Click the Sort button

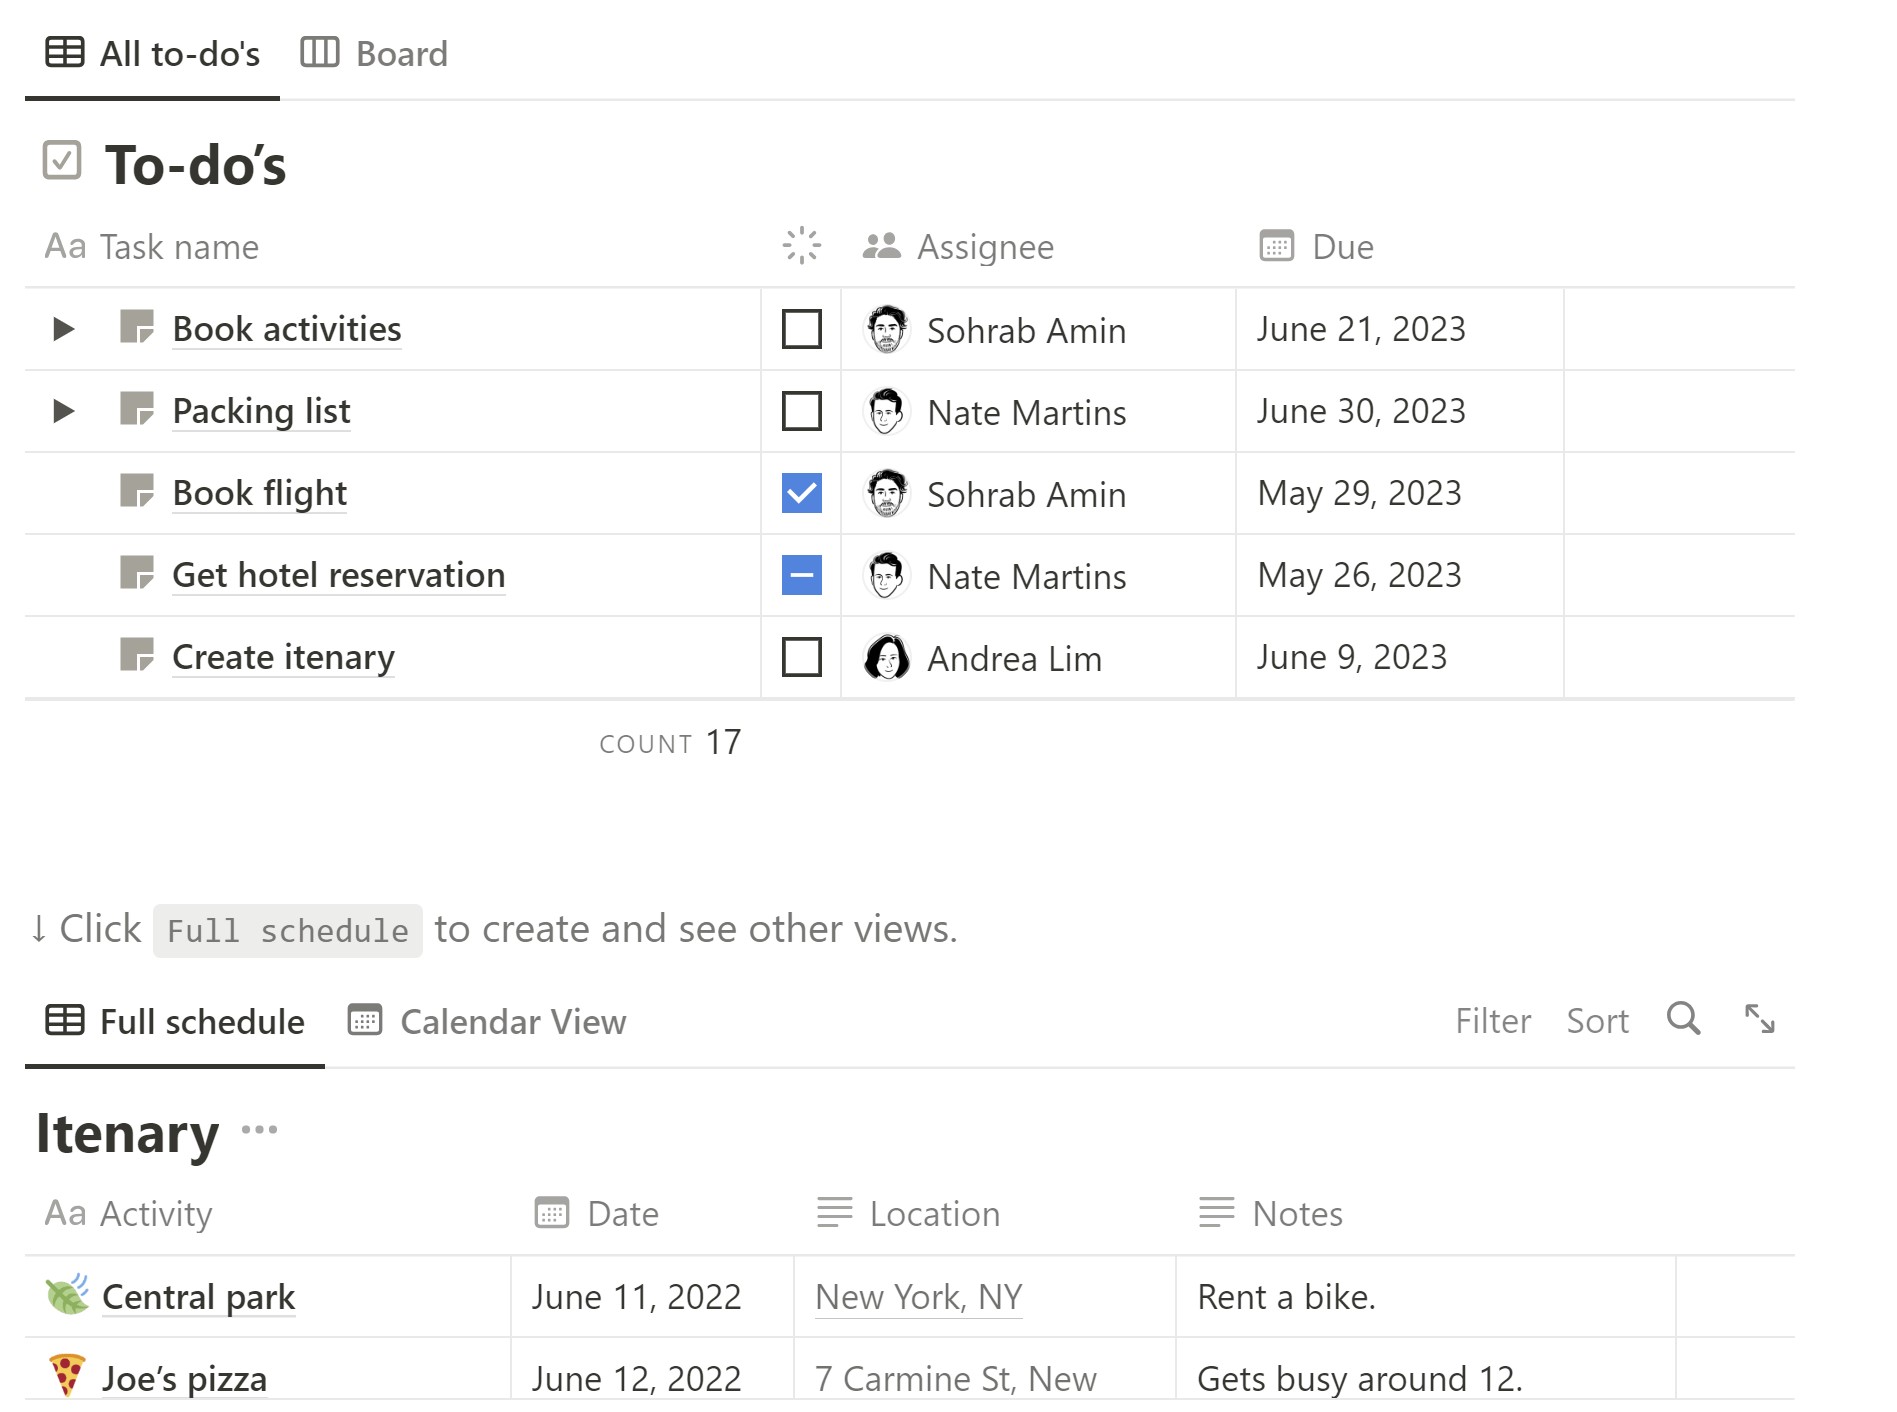tap(1597, 1021)
